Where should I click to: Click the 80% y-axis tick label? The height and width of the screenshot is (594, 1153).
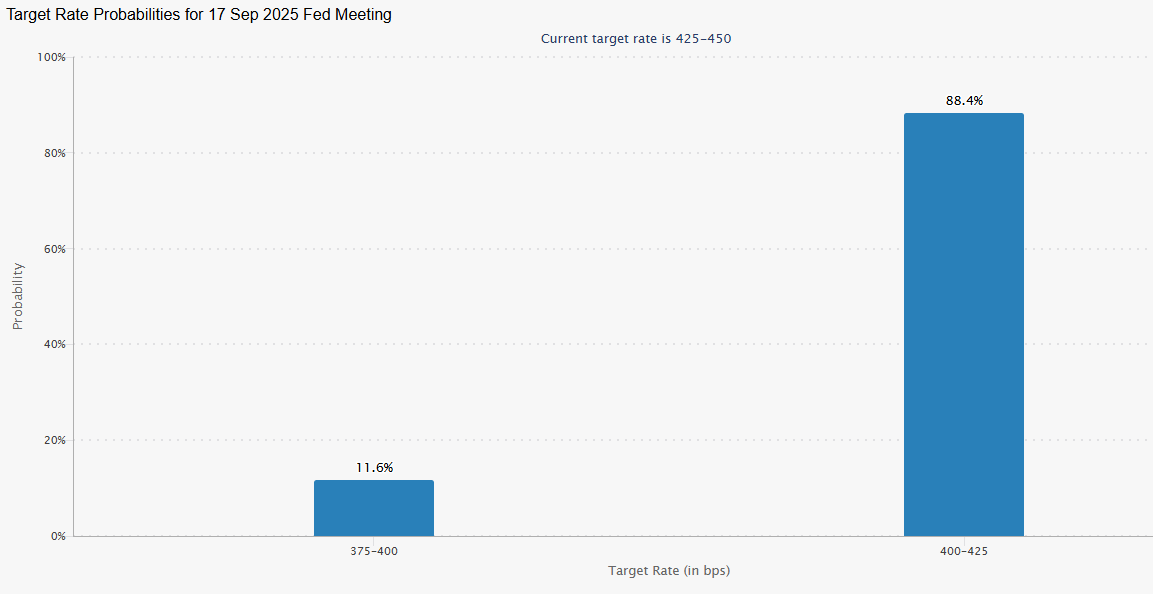[x=53, y=153]
